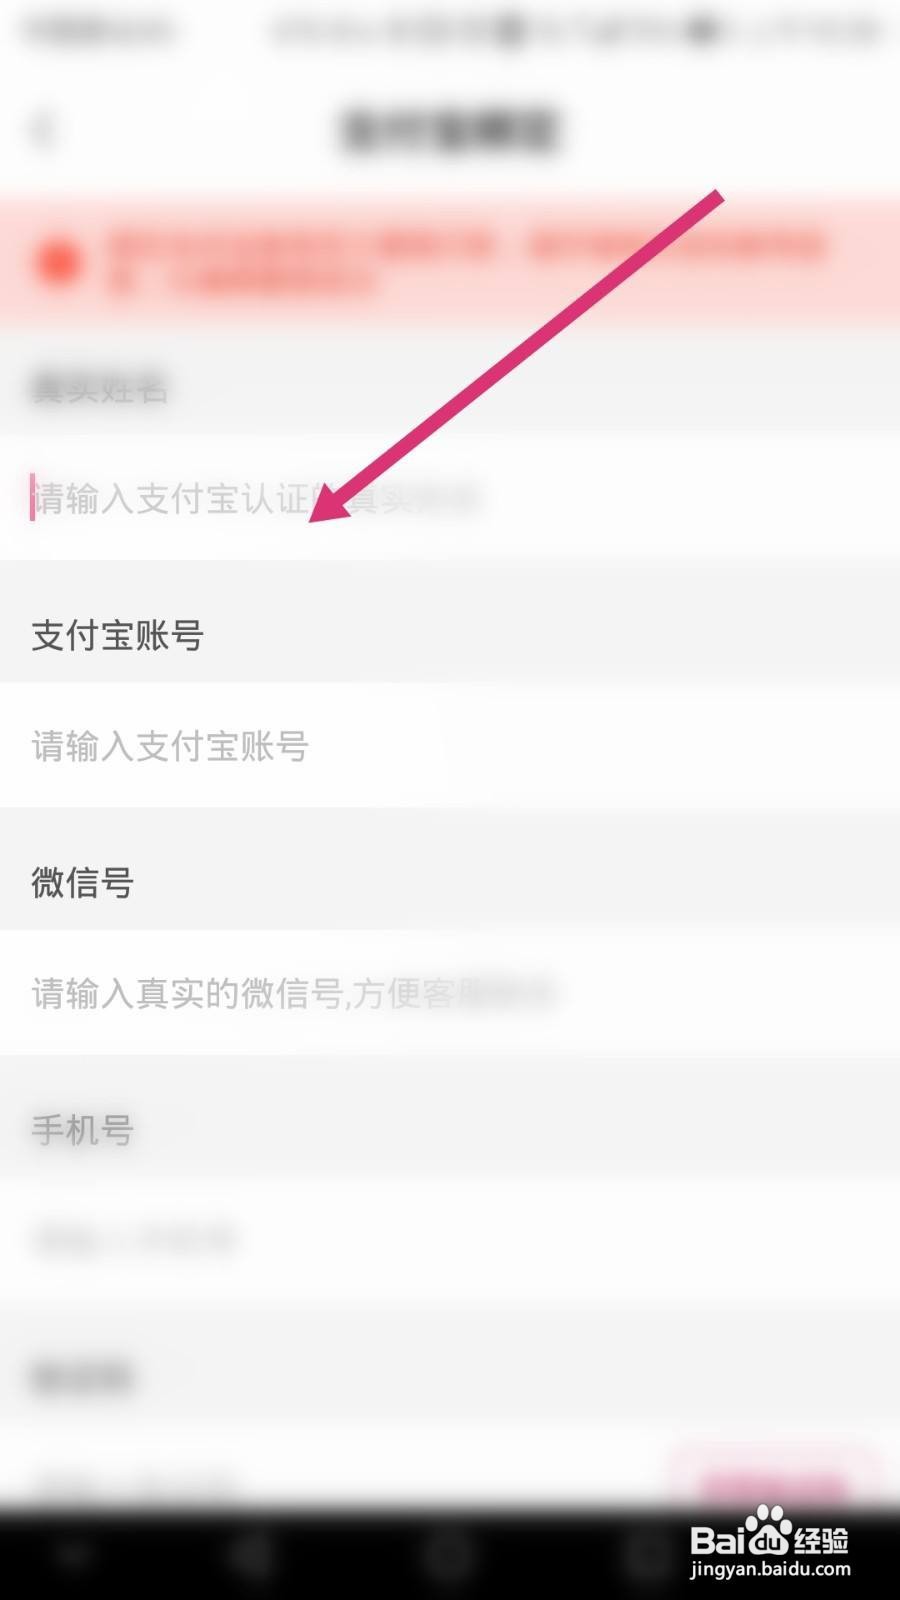900x1600 pixels.
Task: Click the 微信号 section label
Action: [x=82, y=882]
